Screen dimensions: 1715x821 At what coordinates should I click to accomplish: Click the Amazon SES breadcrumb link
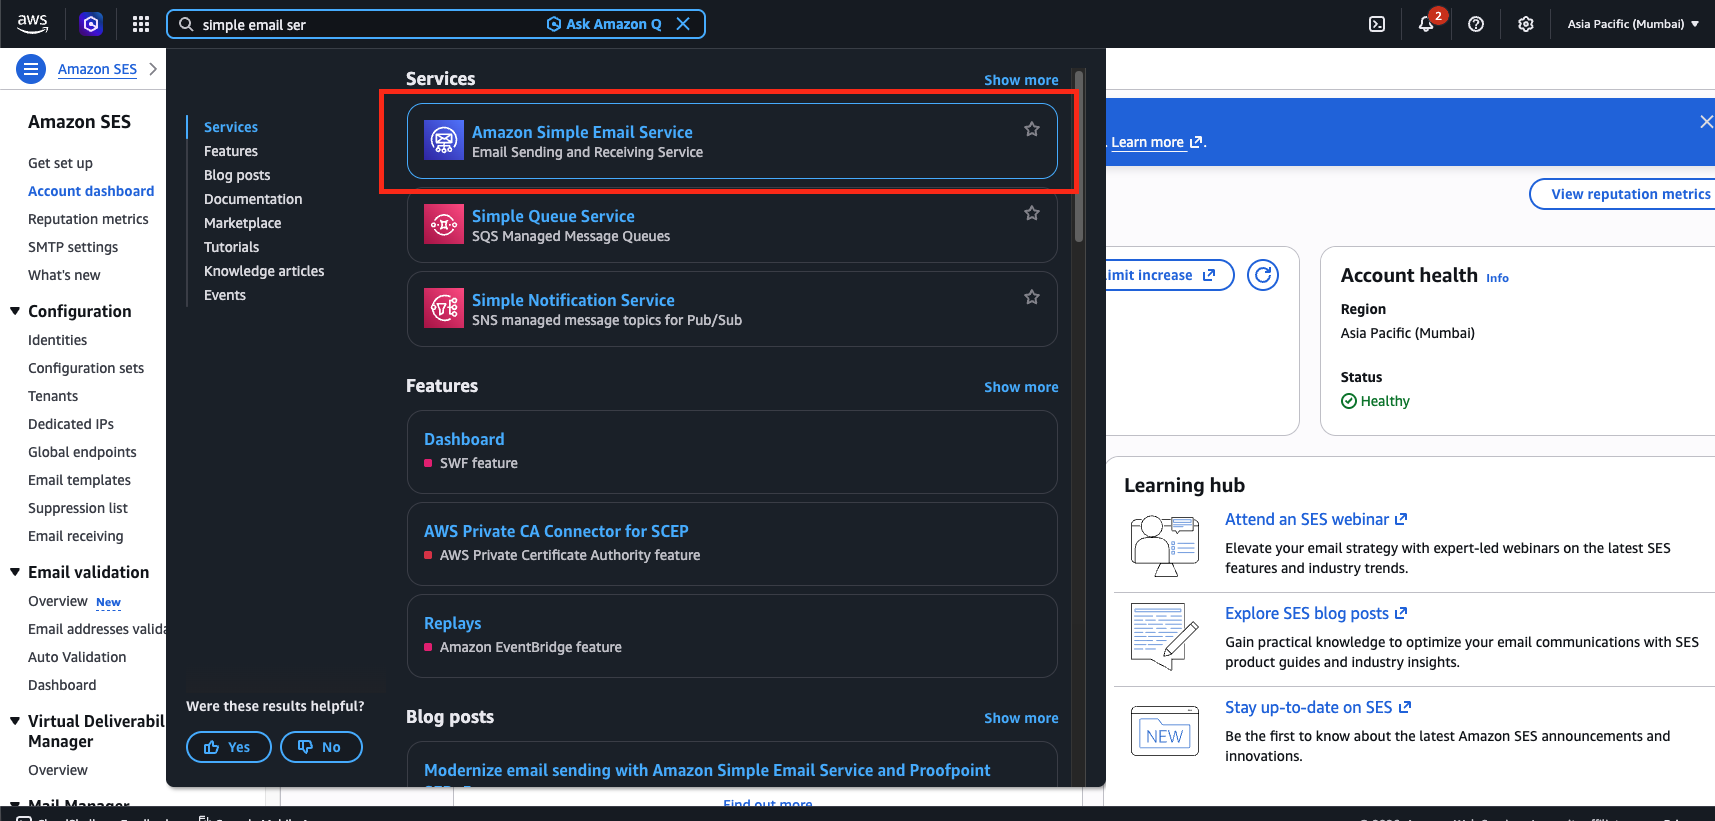point(97,69)
